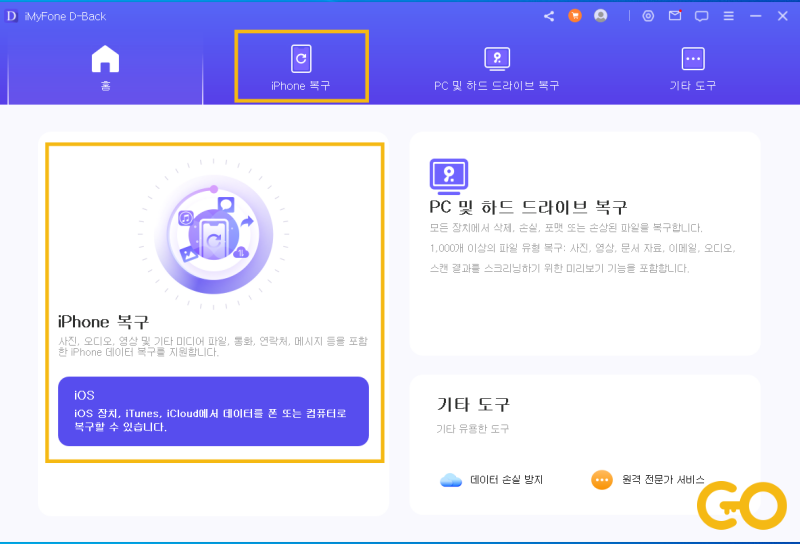
Task: Open 원격 전문가 서비스 link
Action: pos(663,480)
